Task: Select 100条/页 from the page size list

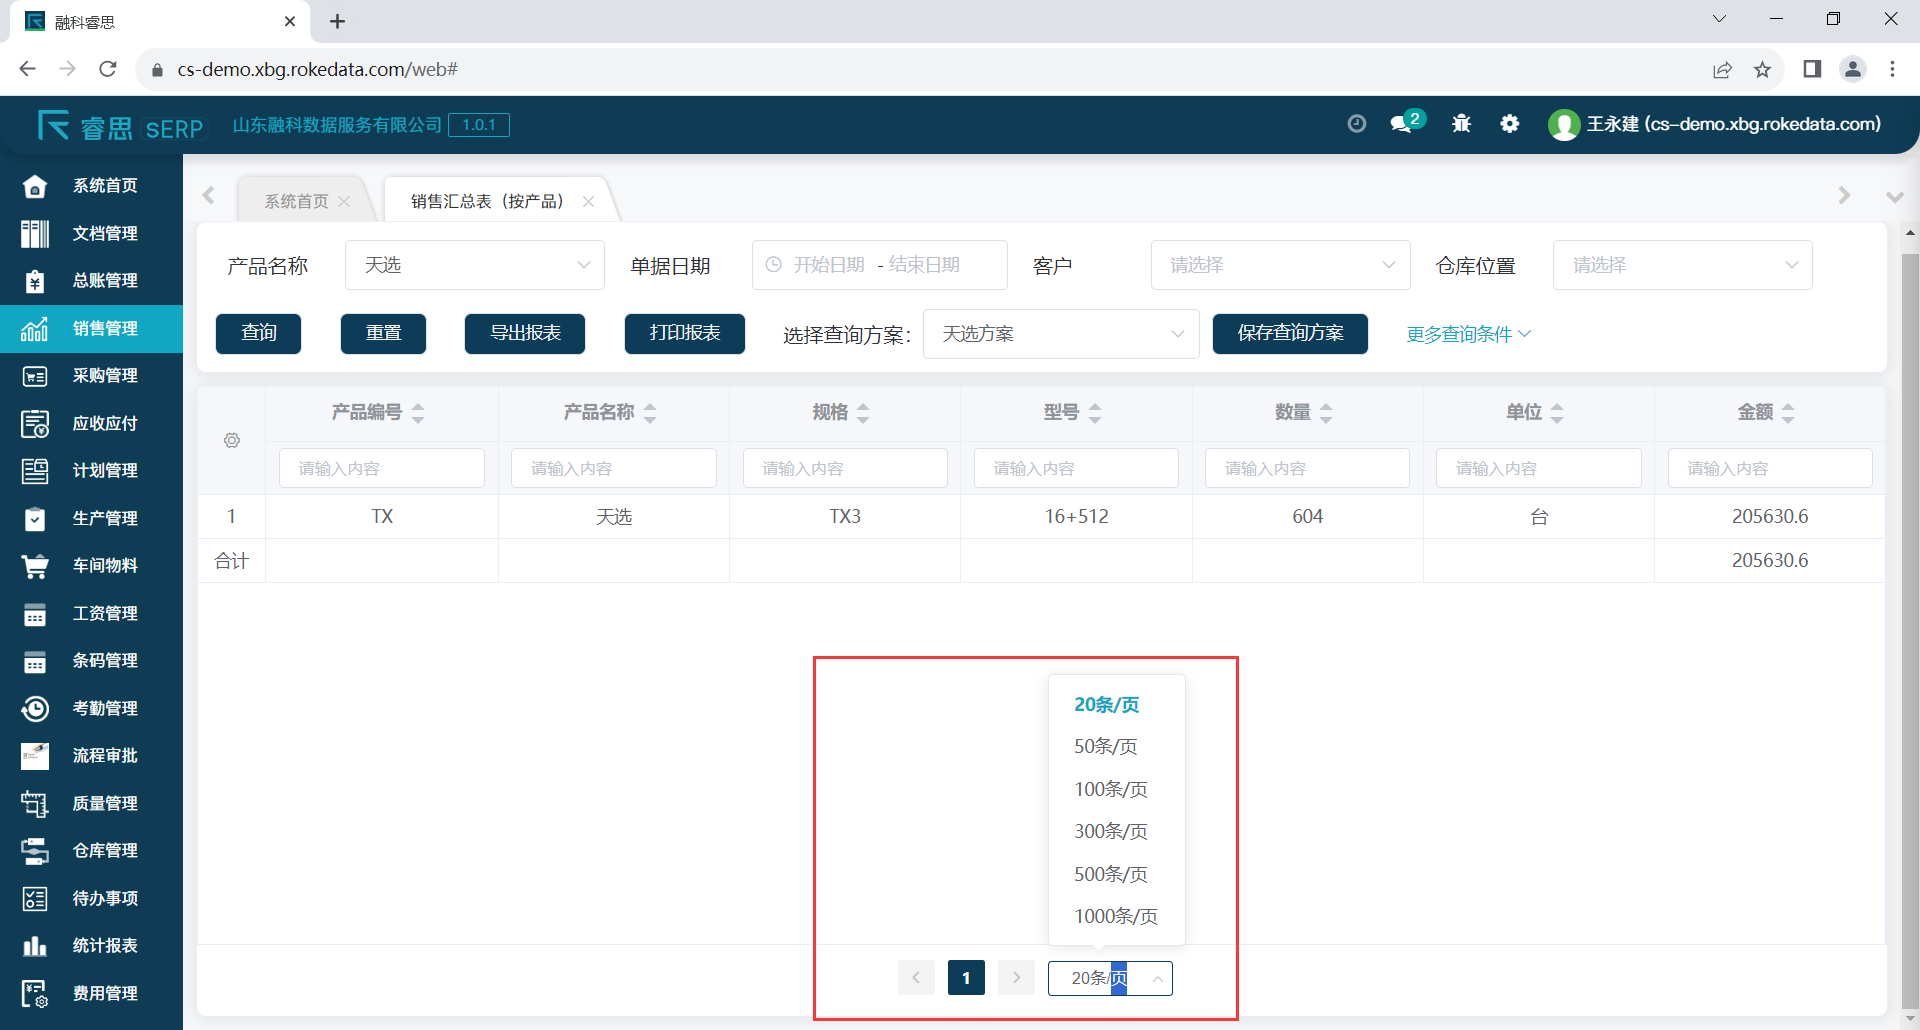Action: [1110, 789]
